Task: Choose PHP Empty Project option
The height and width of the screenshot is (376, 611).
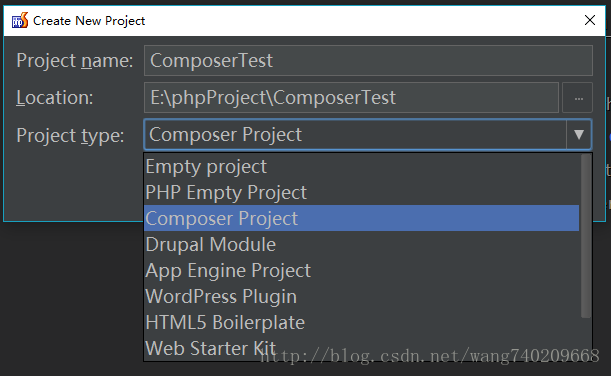Action: coord(362,192)
